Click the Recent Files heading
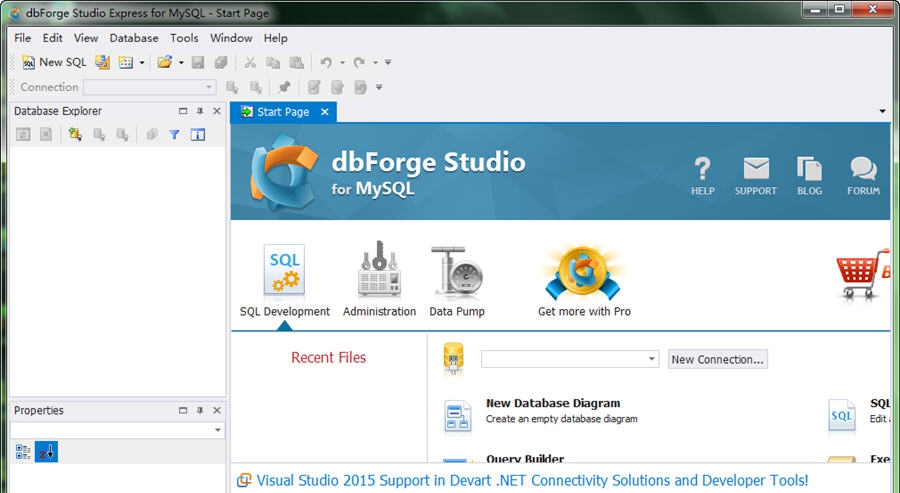Screen dimensions: 900x493 pyautogui.click(x=328, y=358)
